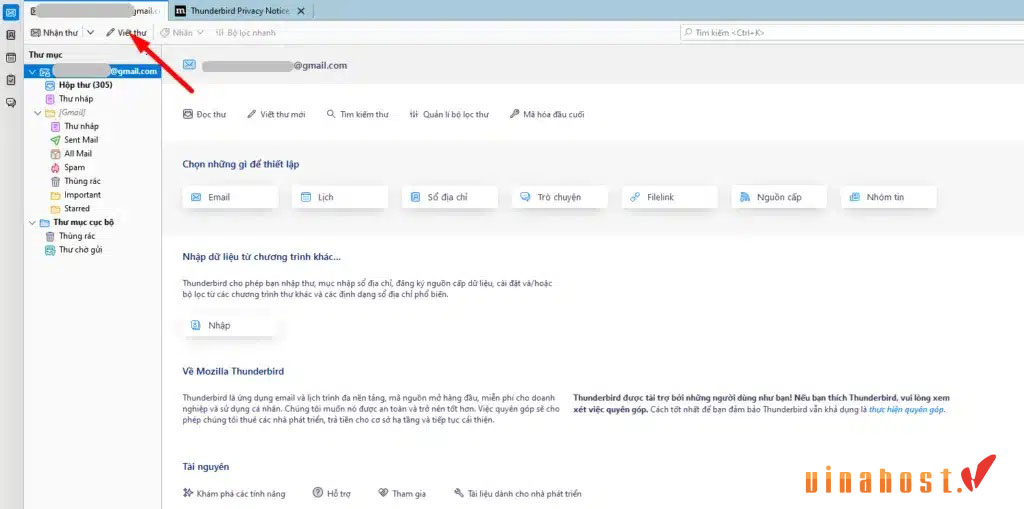Viewport: 1024px width, 509px height.
Task: Focus the Tìm kiếm search box
Action: click(x=850, y=33)
